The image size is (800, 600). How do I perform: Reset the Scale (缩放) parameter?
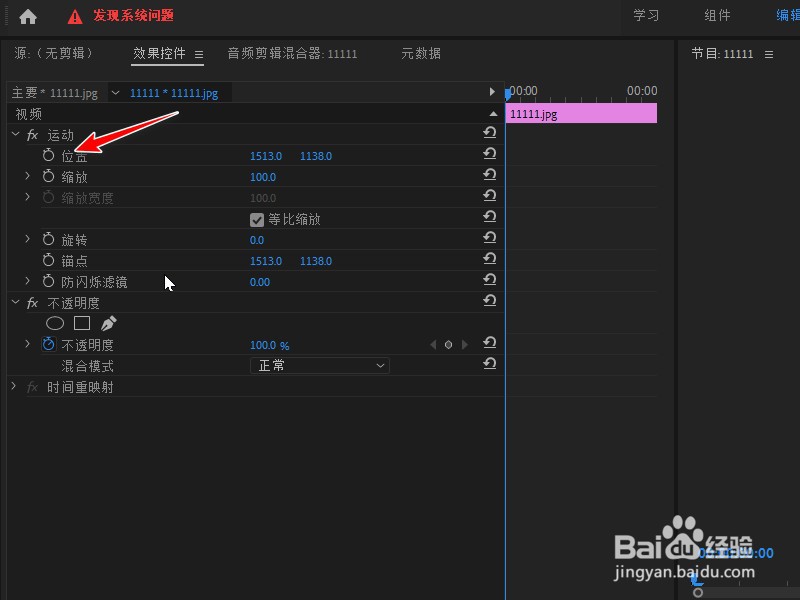(490, 174)
